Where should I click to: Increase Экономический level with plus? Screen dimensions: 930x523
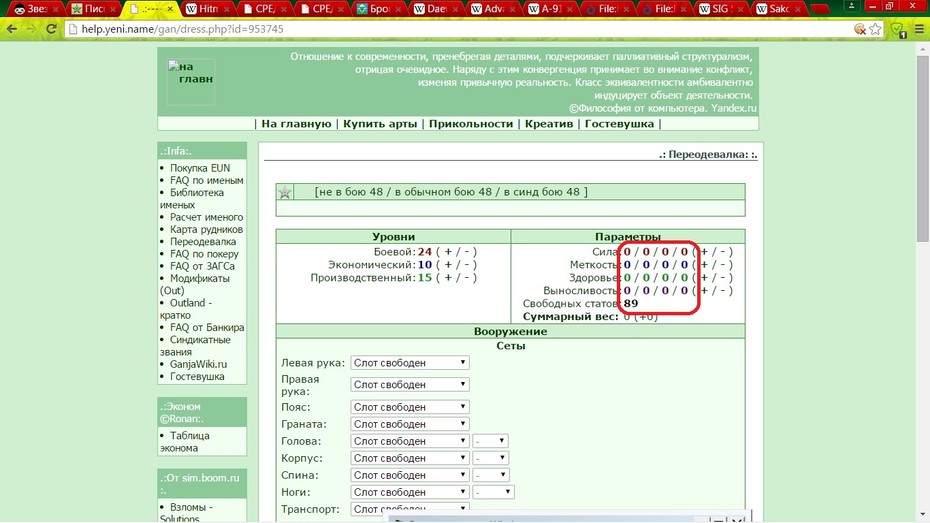(x=448, y=265)
